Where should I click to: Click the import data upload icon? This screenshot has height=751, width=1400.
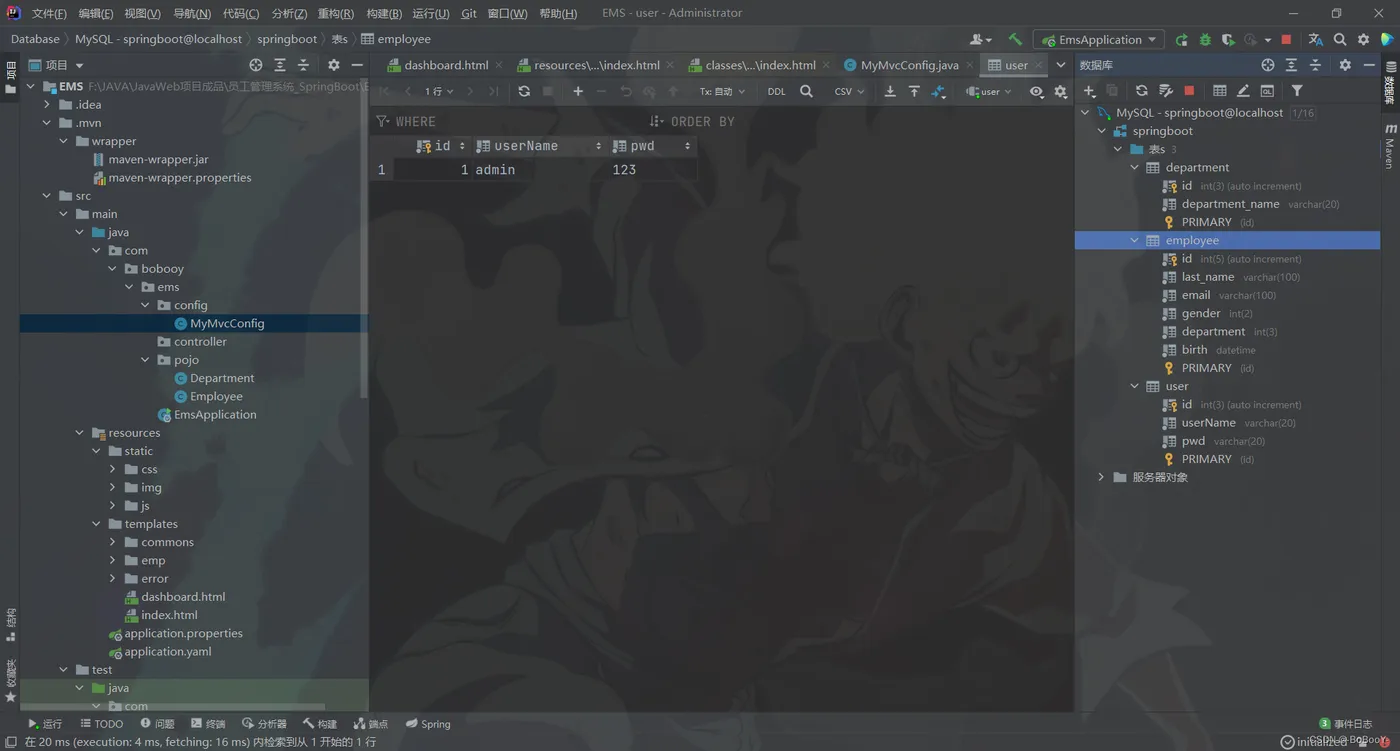point(914,91)
